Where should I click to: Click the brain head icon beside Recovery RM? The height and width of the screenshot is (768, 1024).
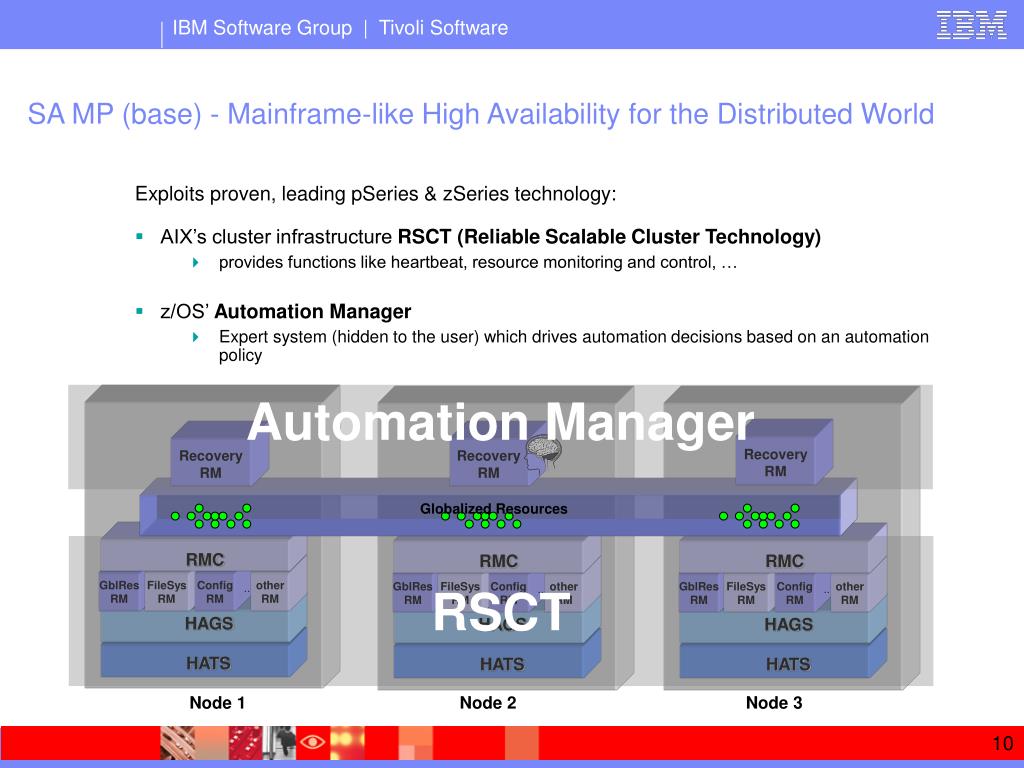coord(543,454)
